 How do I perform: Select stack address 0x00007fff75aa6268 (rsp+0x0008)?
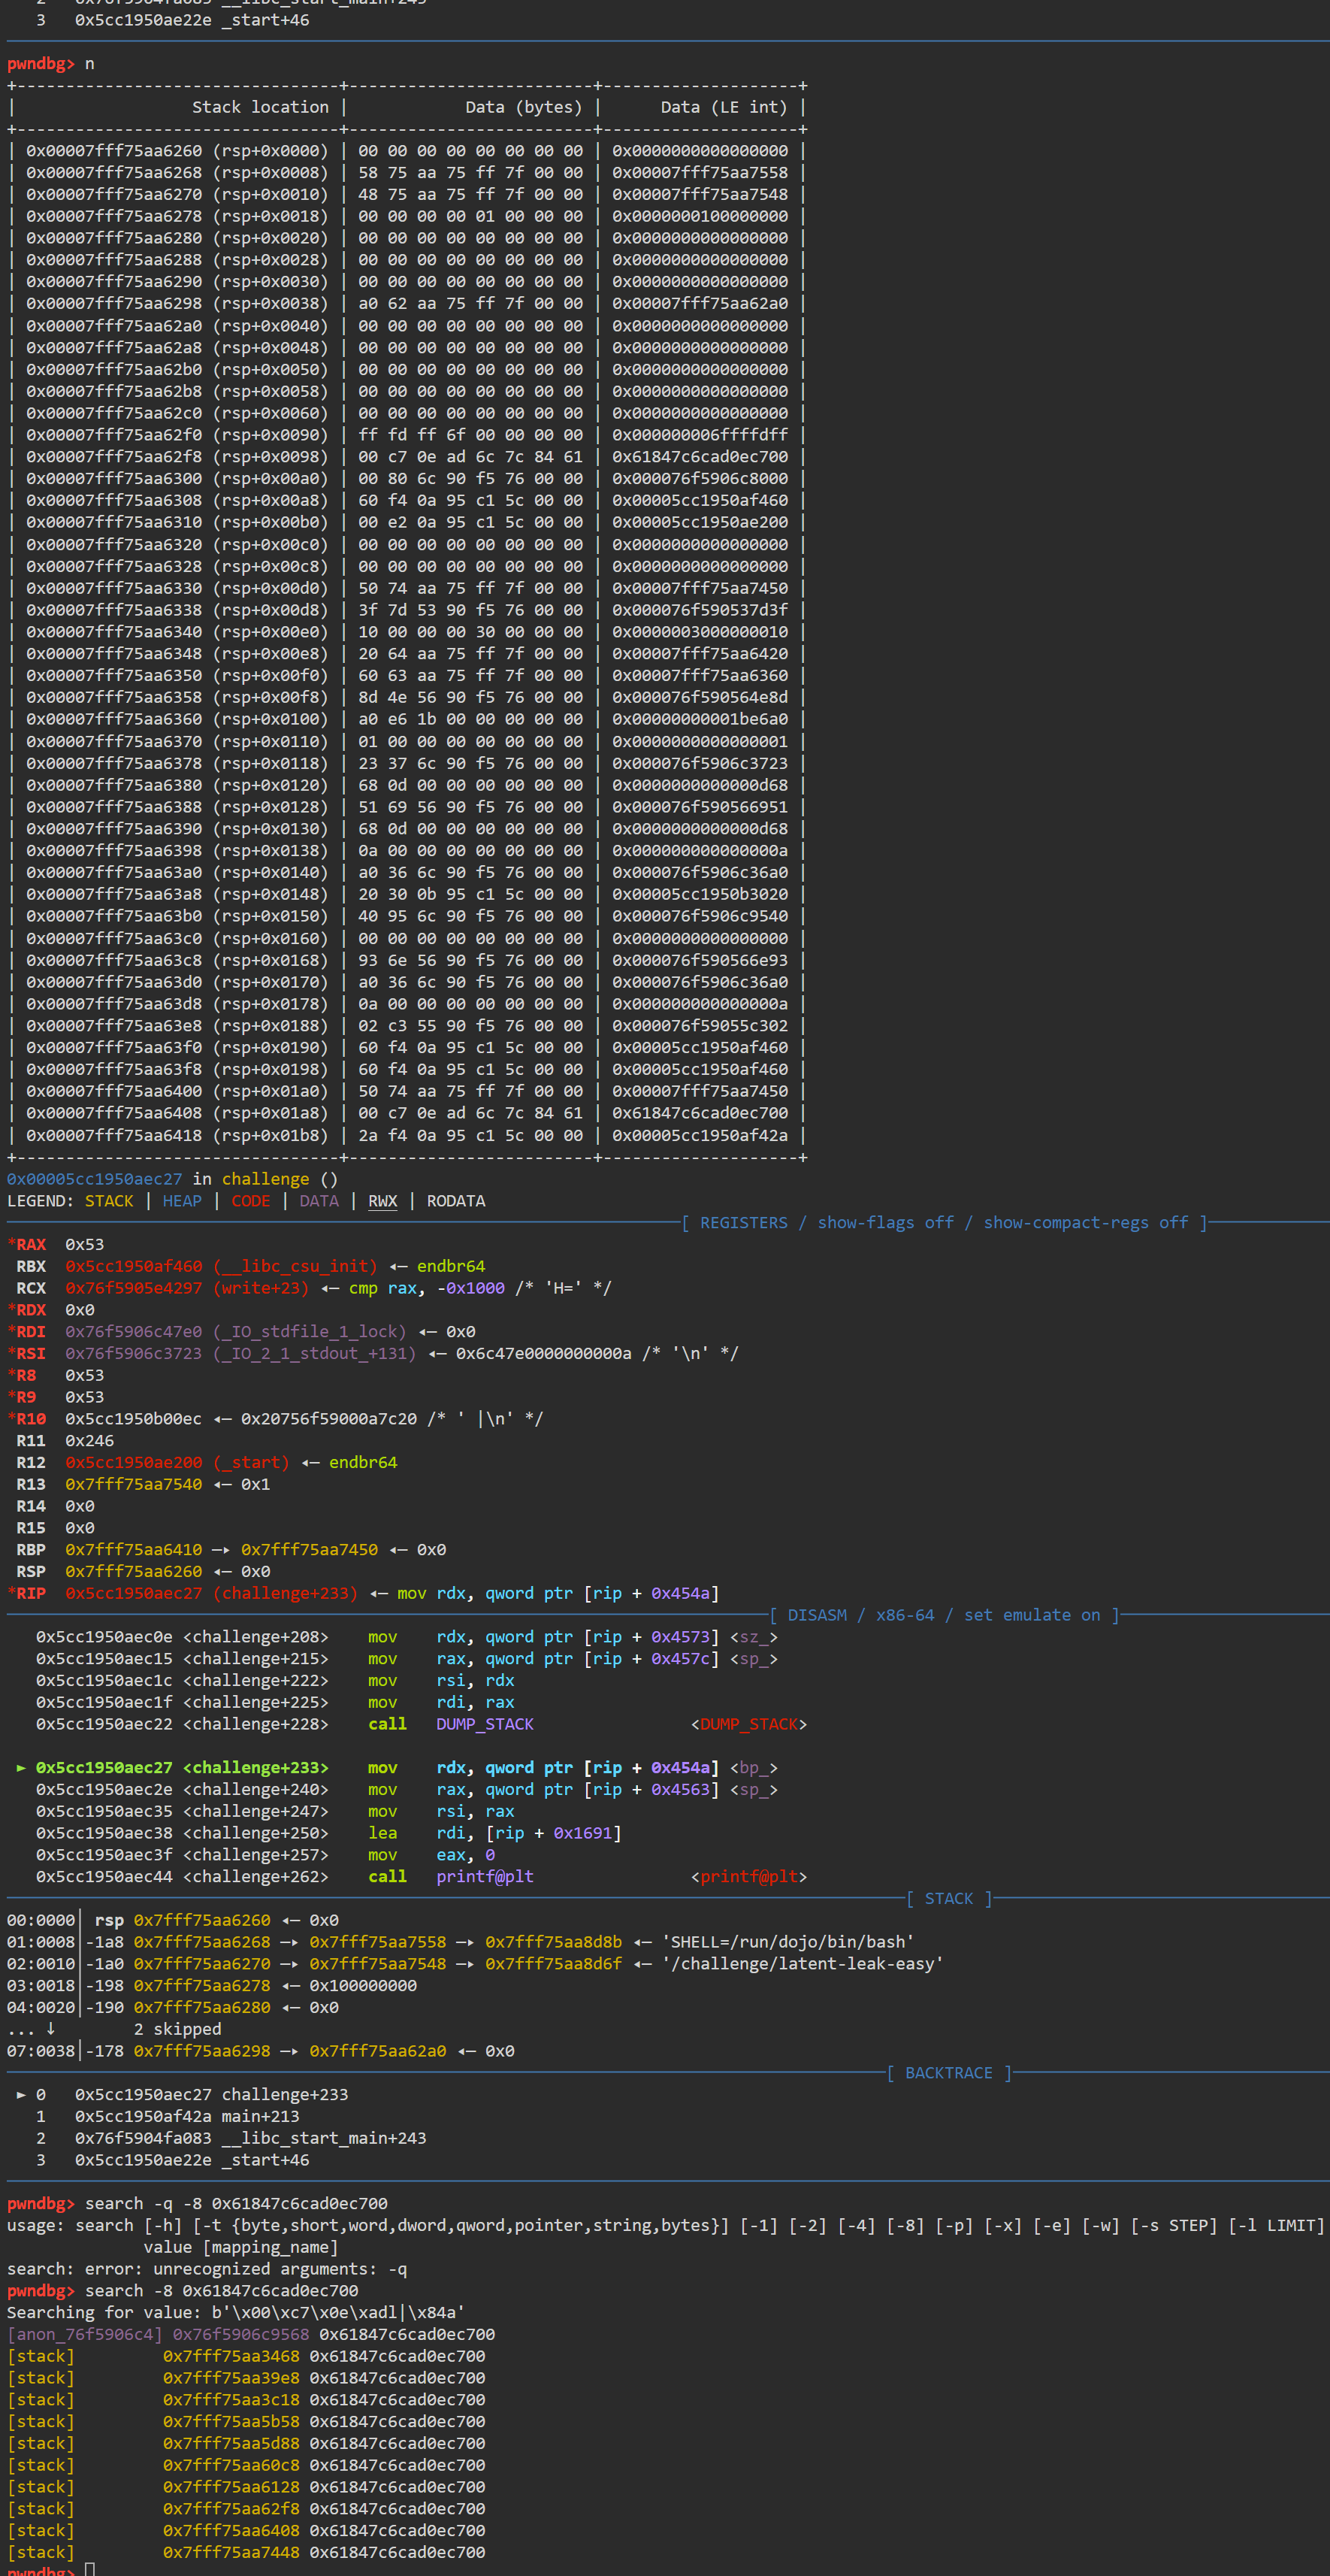coord(177,172)
